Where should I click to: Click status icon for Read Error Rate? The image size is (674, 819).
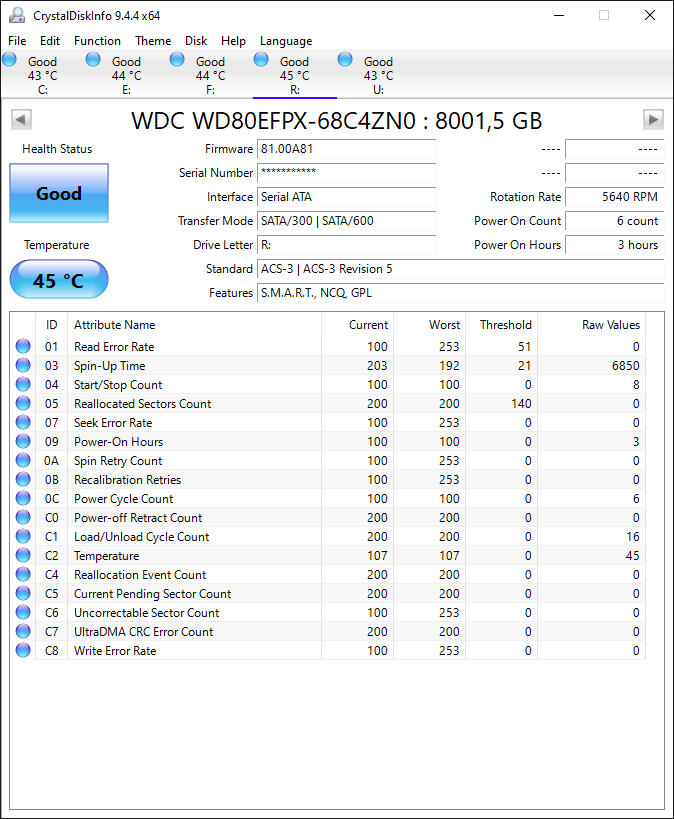point(23,346)
